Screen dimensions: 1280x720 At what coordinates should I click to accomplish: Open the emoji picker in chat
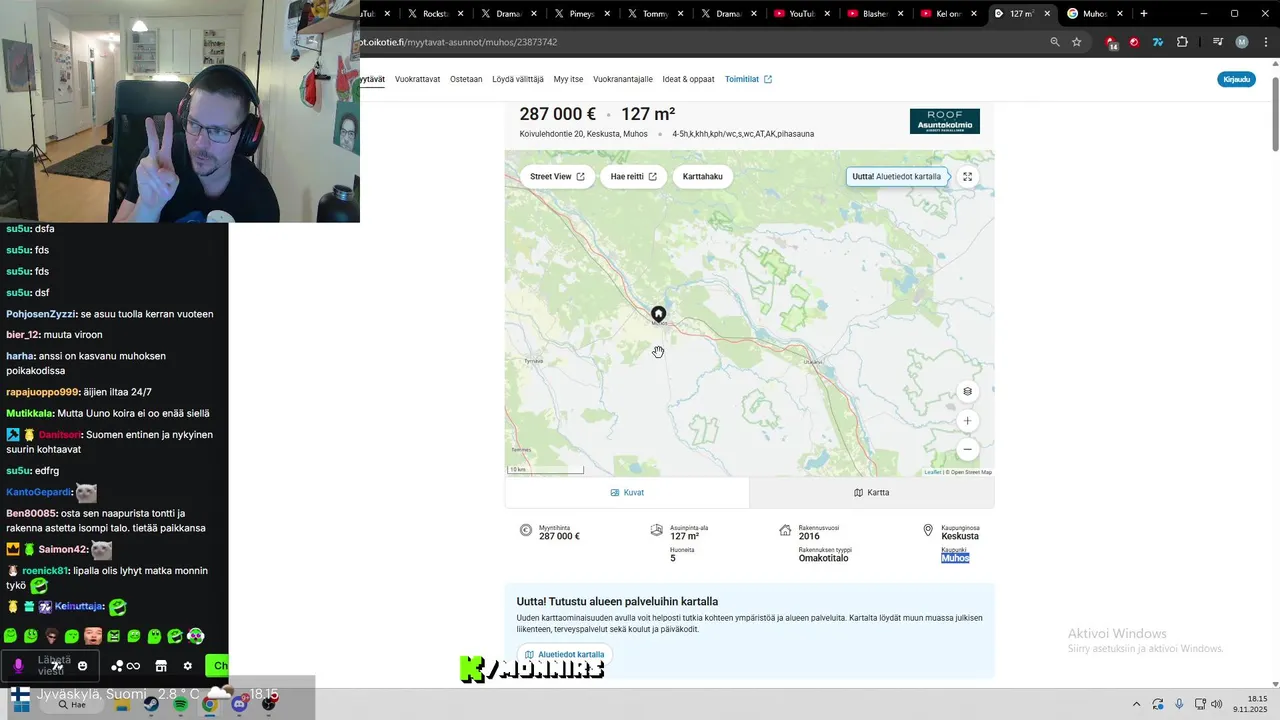pyautogui.click(x=83, y=666)
